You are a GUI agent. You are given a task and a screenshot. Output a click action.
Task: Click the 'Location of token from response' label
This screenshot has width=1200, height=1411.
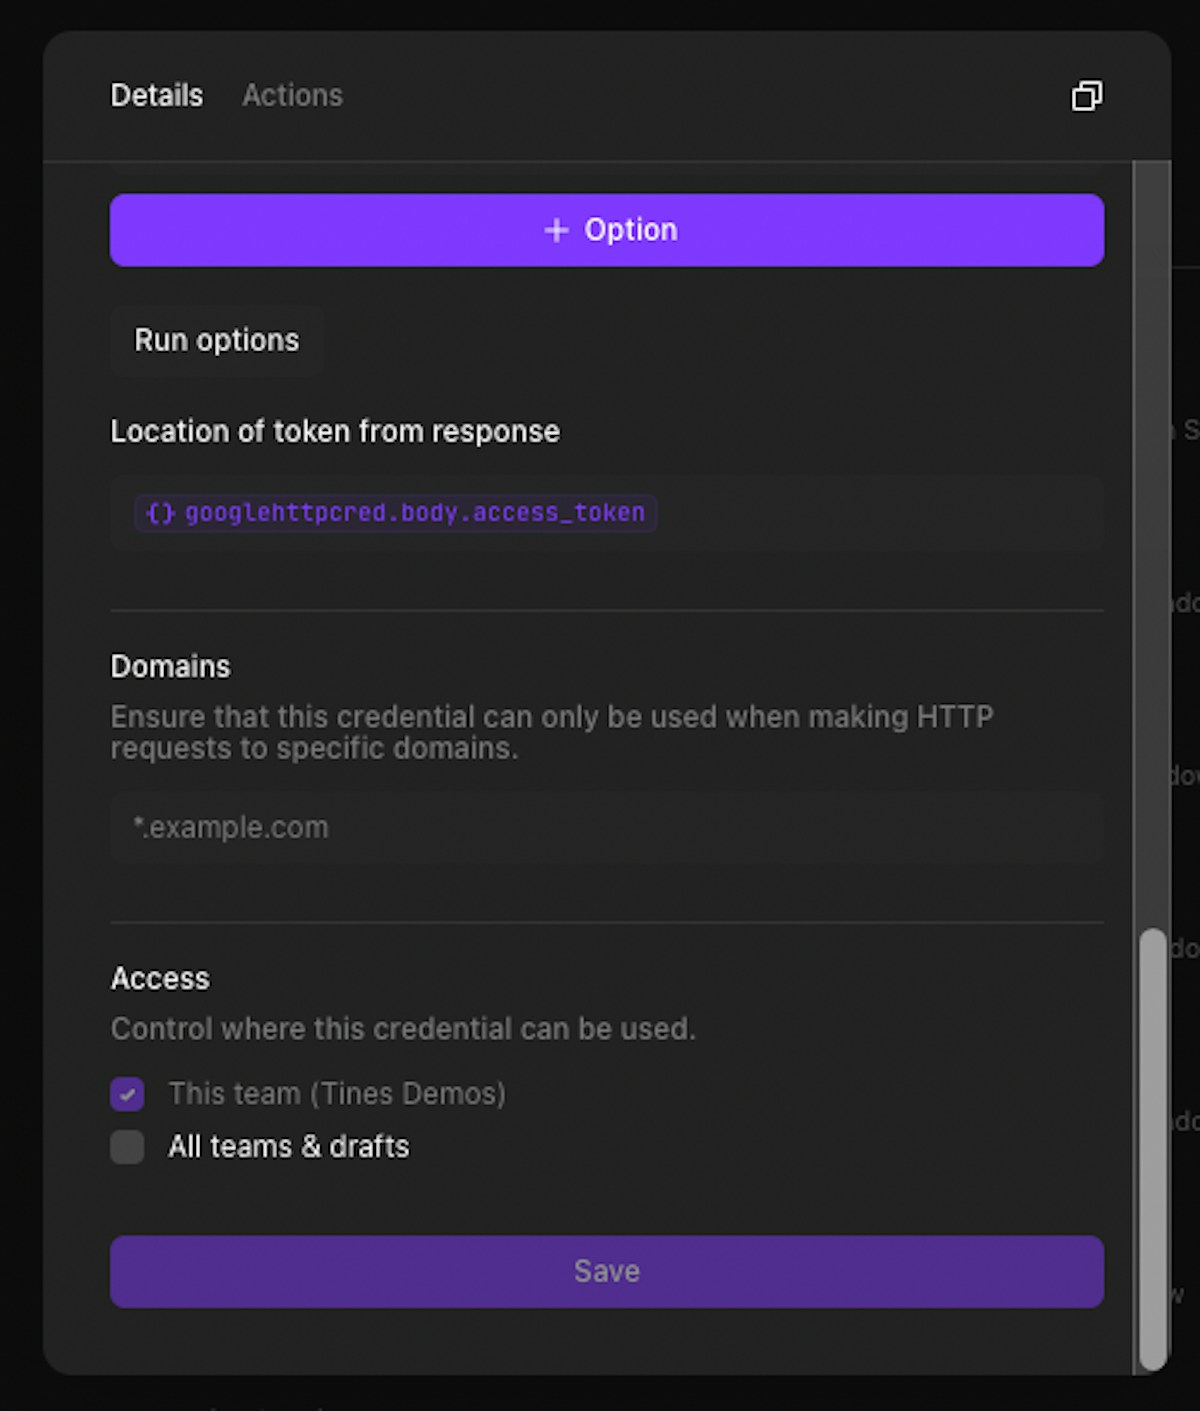(x=335, y=431)
